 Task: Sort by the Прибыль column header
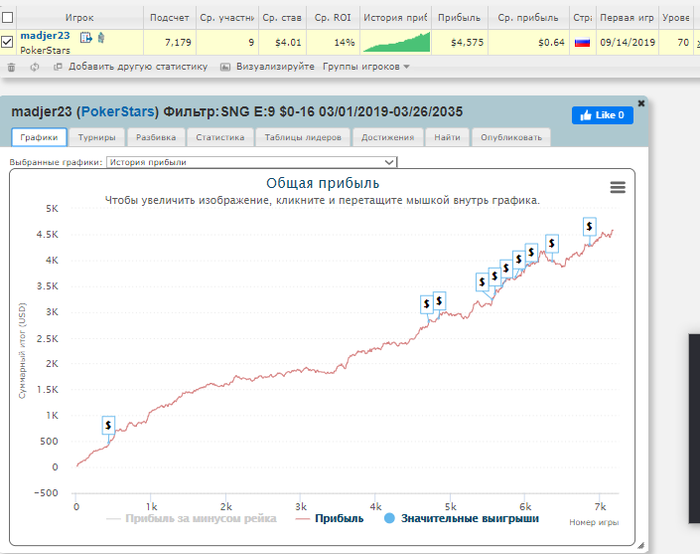pos(459,18)
